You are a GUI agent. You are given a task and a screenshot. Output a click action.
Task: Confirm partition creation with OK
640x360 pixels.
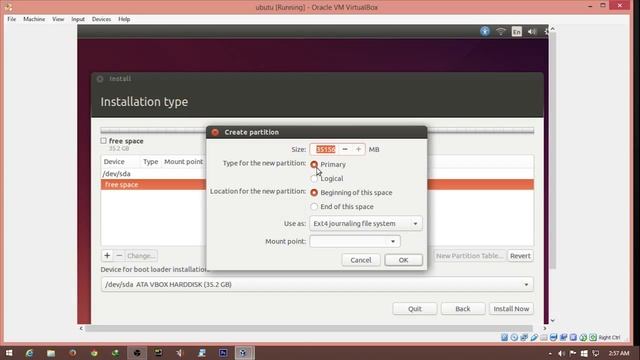pyautogui.click(x=403, y=260)
